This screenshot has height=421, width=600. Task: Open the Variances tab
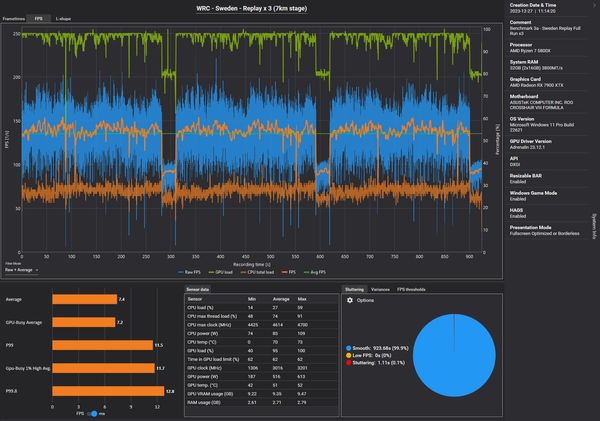(x=380, y=288)
